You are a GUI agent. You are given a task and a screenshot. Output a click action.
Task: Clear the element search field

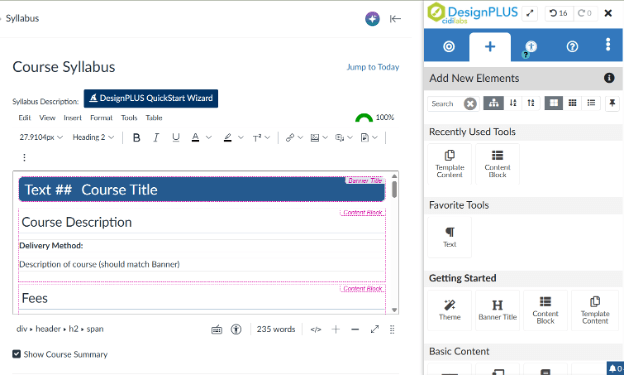(470, 104)
